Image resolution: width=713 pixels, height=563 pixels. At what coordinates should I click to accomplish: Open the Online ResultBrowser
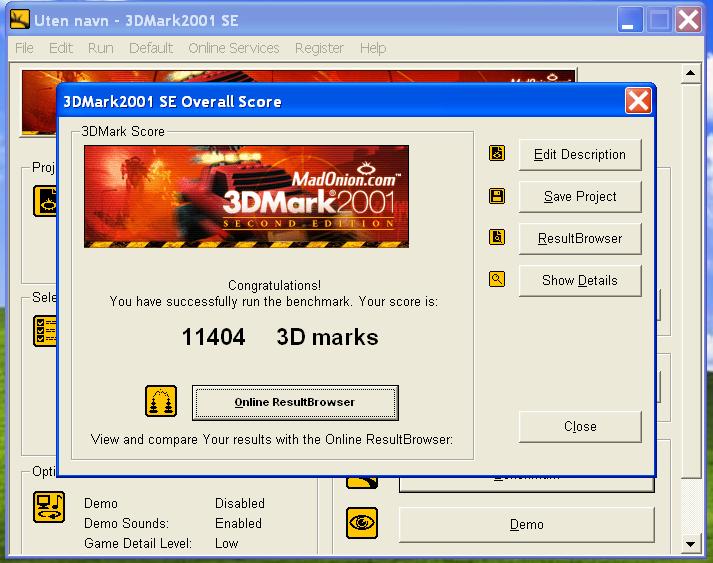(x=295, y=402)
